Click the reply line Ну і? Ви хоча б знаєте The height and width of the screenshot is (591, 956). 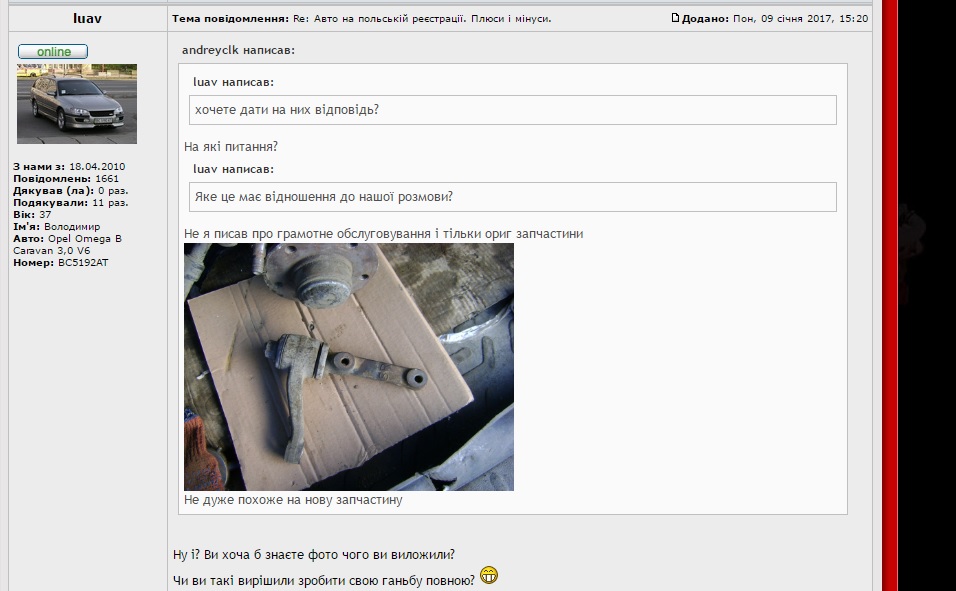pyautogui.click(x=313, y=555)
